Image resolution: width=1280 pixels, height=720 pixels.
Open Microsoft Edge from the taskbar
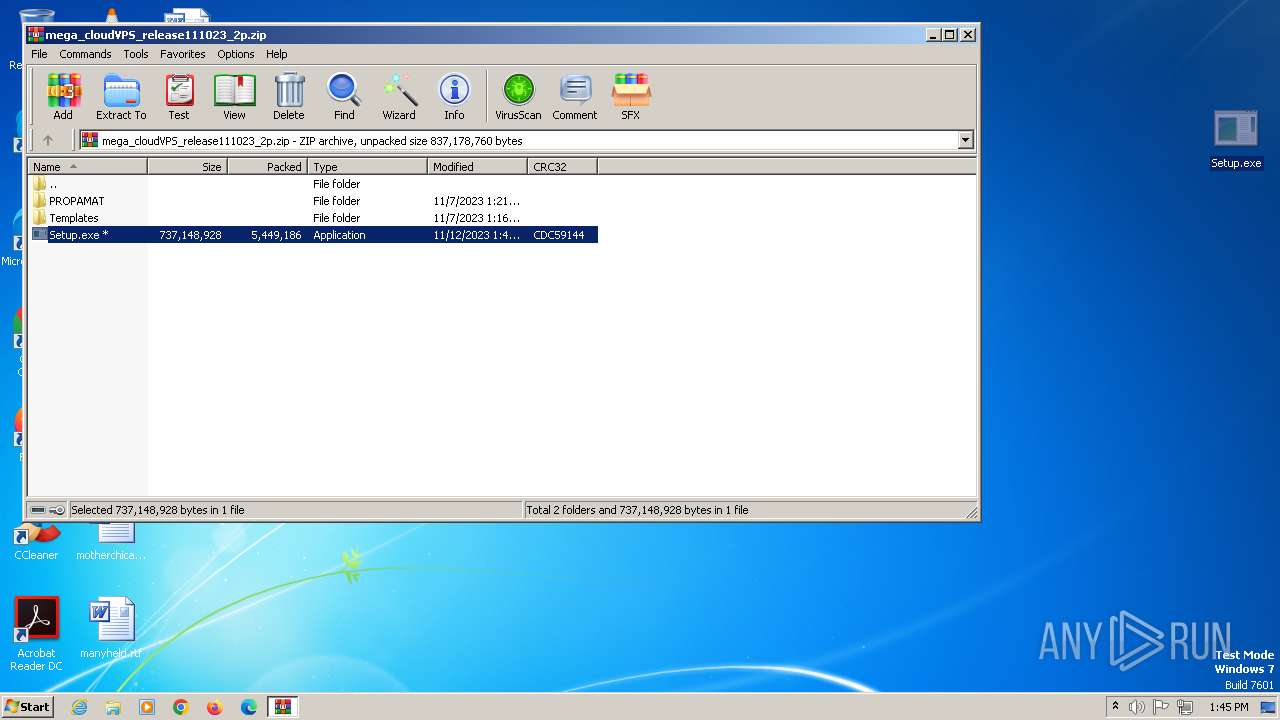click(249, 707)
